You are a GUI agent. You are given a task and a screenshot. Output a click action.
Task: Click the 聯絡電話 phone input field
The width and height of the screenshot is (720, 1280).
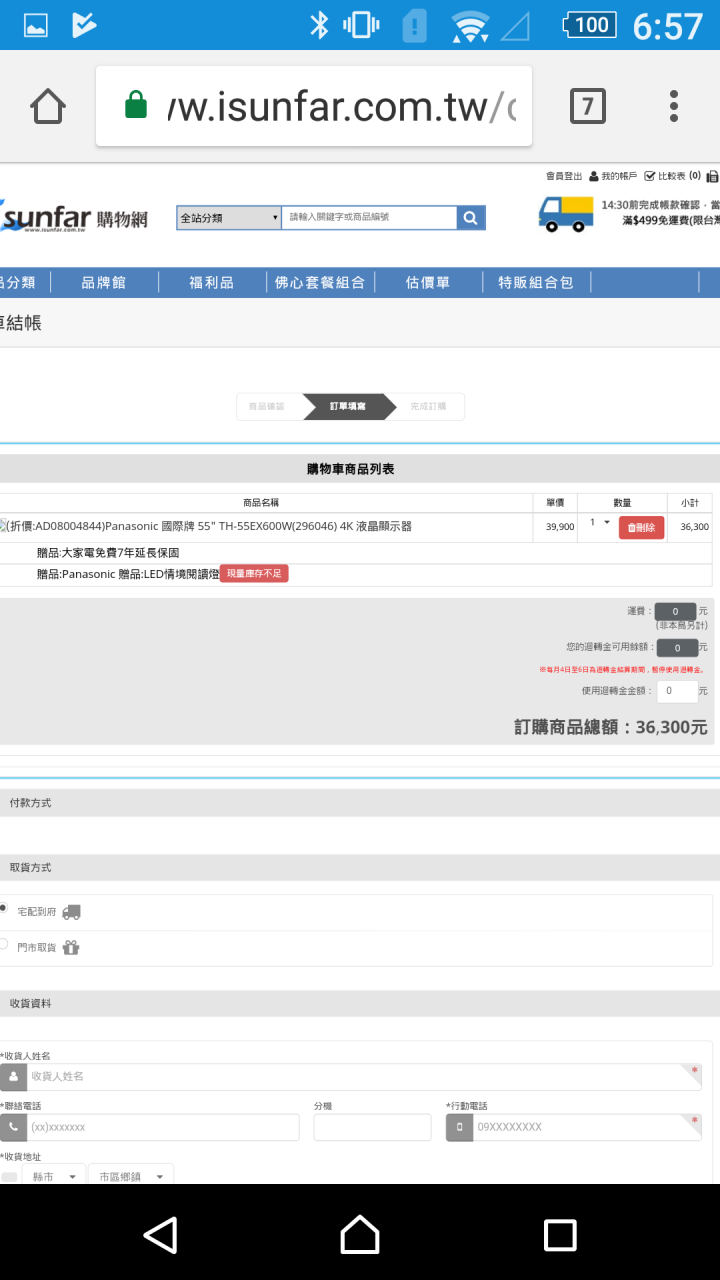[162, 1127]
